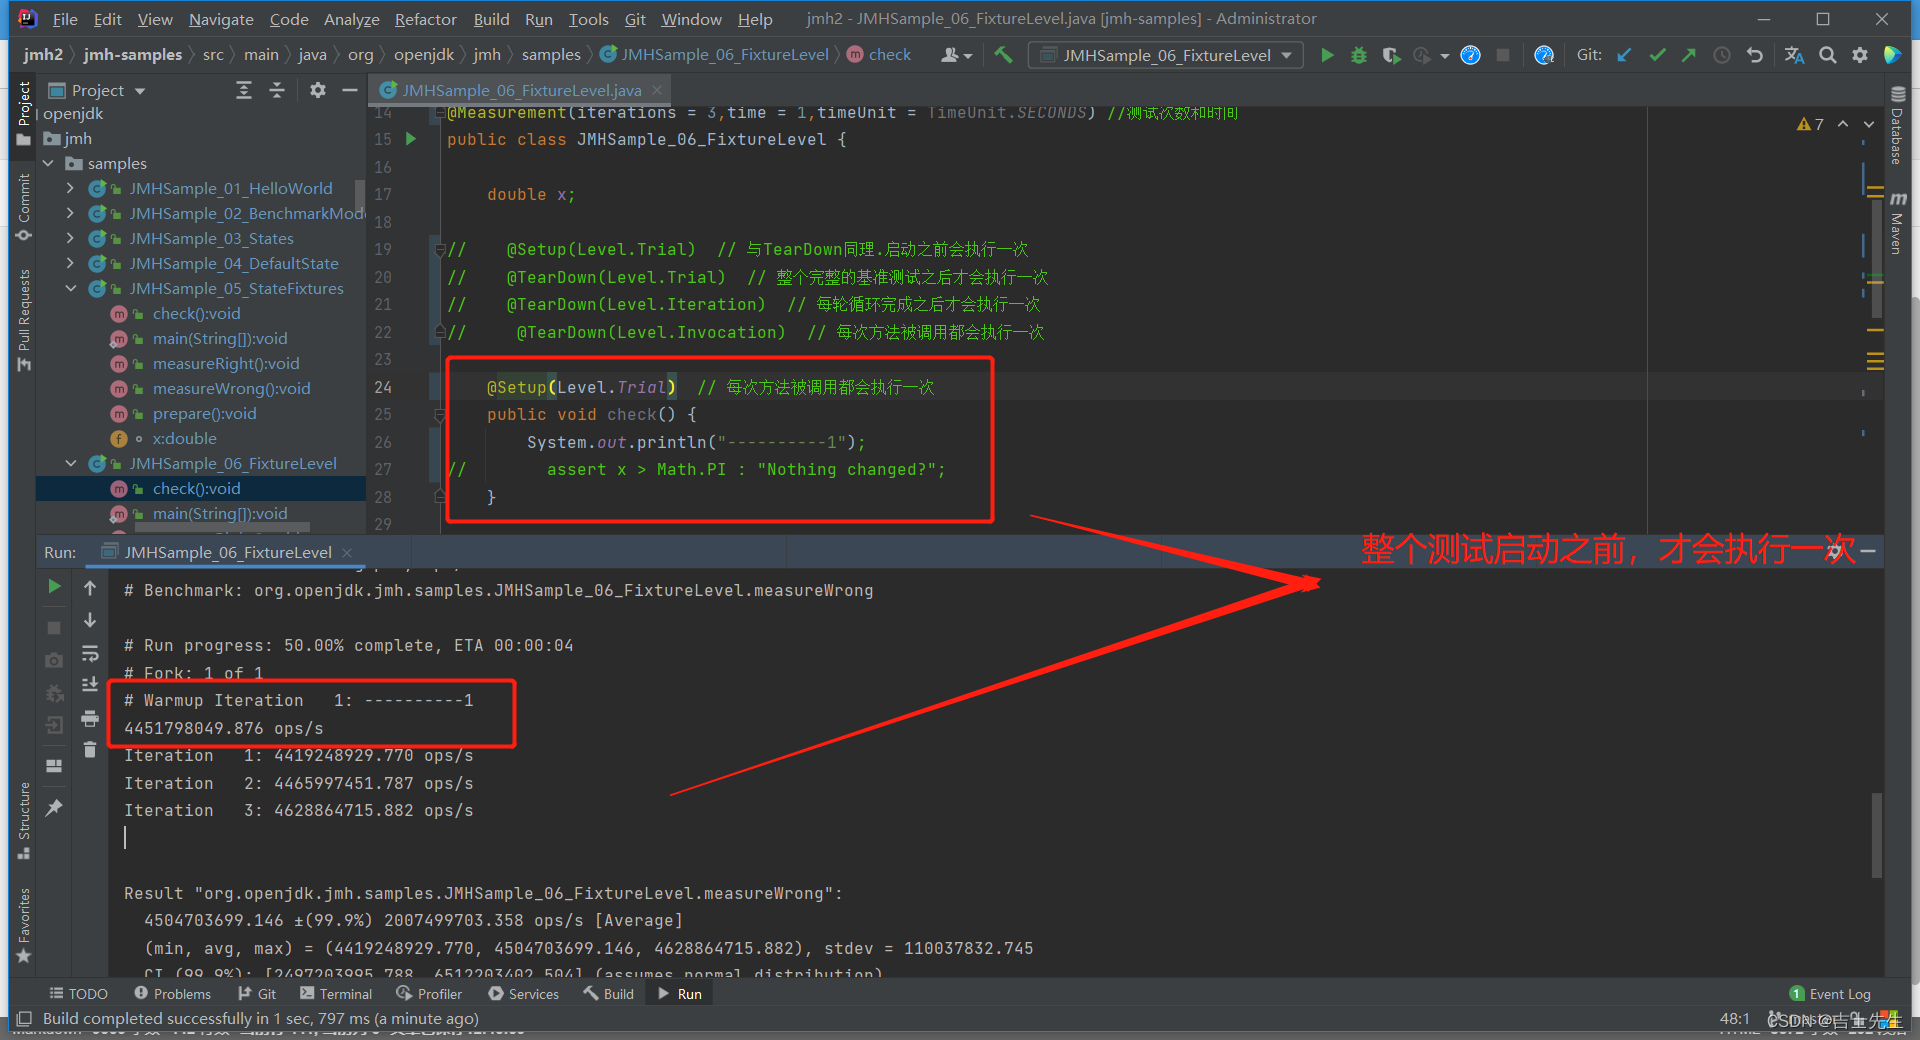1920x1040 pixels.
Task: Toggle Database side panel
Action: (x=1897, y=125)
